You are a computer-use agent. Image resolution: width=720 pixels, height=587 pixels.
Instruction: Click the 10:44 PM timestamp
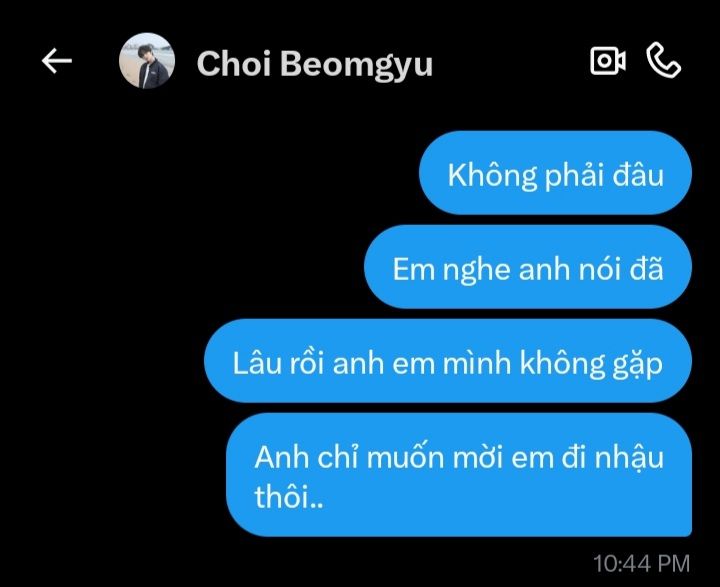pos(641,564)
